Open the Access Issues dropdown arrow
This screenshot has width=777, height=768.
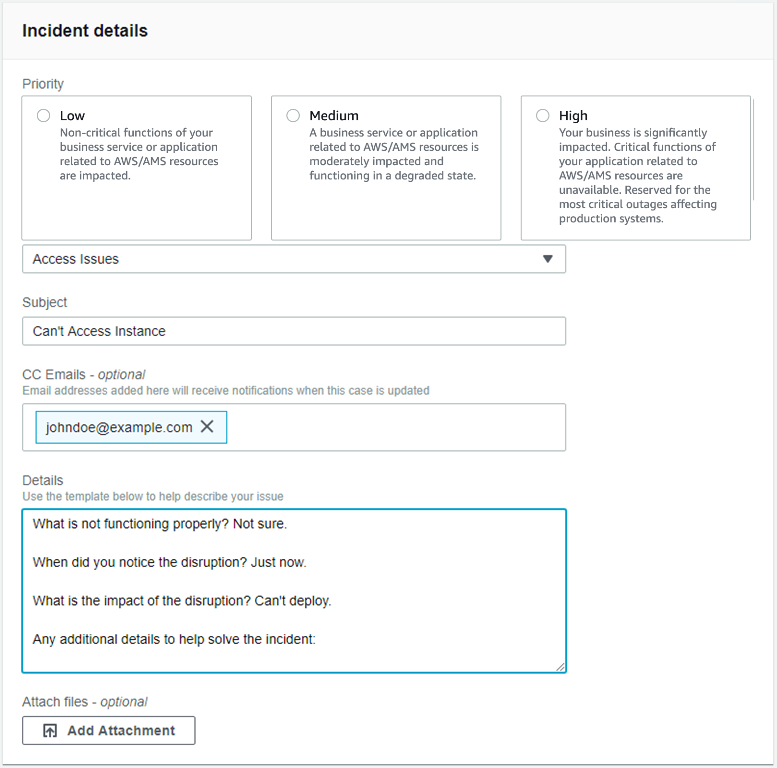click(547, 259)
